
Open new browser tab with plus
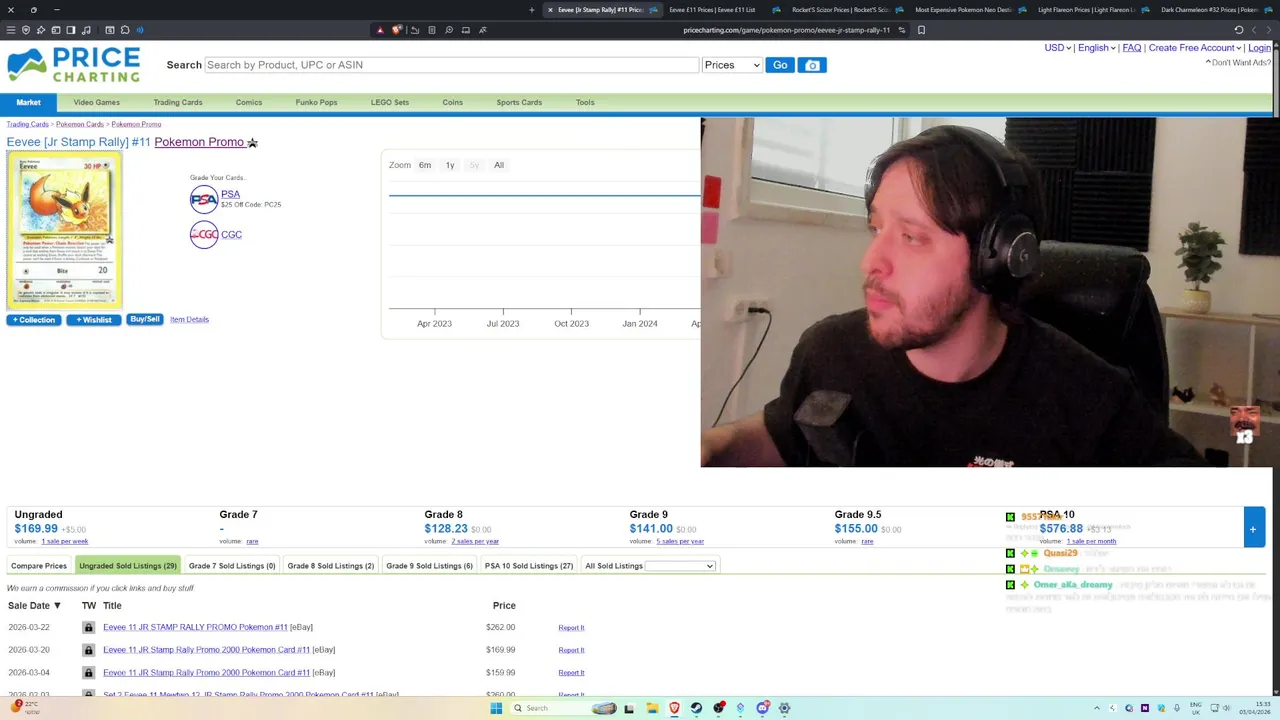(x=532, y=10)
